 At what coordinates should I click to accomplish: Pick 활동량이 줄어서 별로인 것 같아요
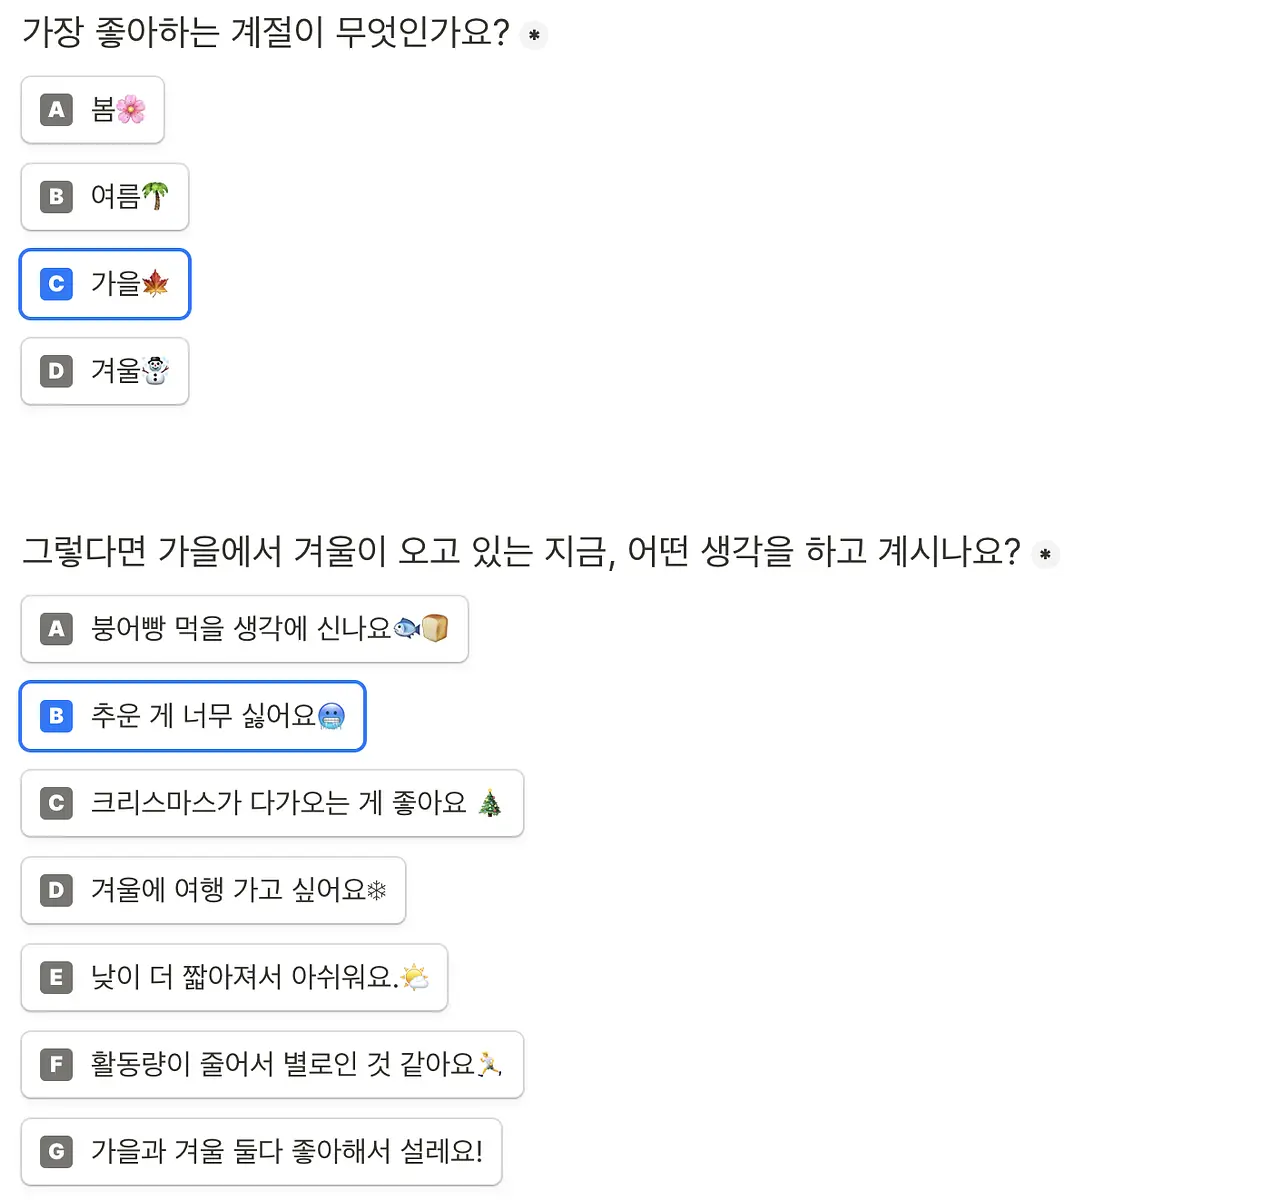tap(272, 1064)
